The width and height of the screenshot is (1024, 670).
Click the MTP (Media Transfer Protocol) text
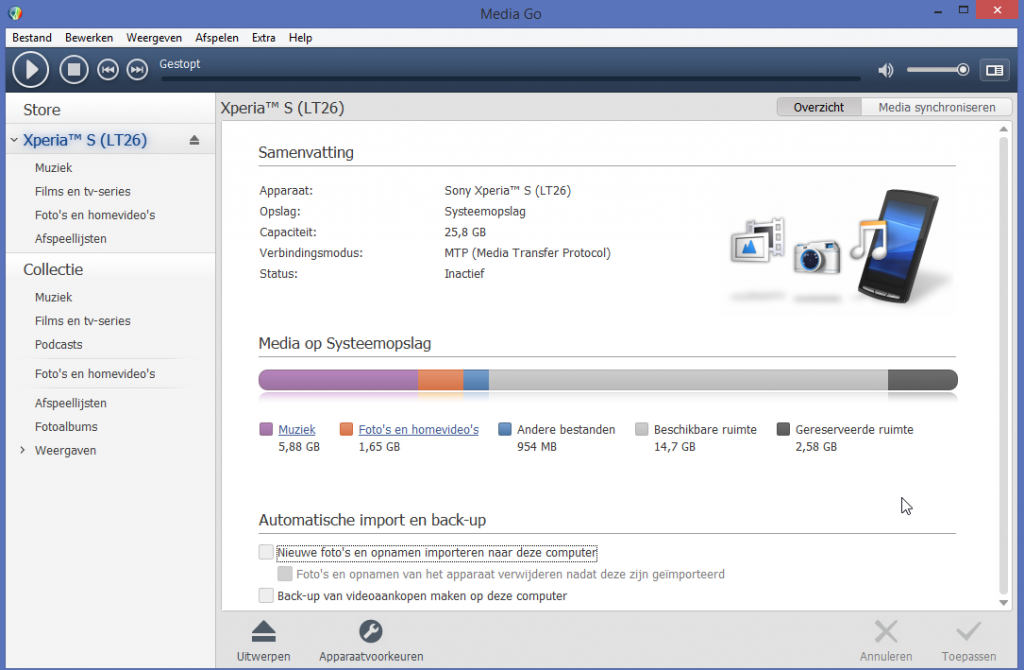(528, 253)
